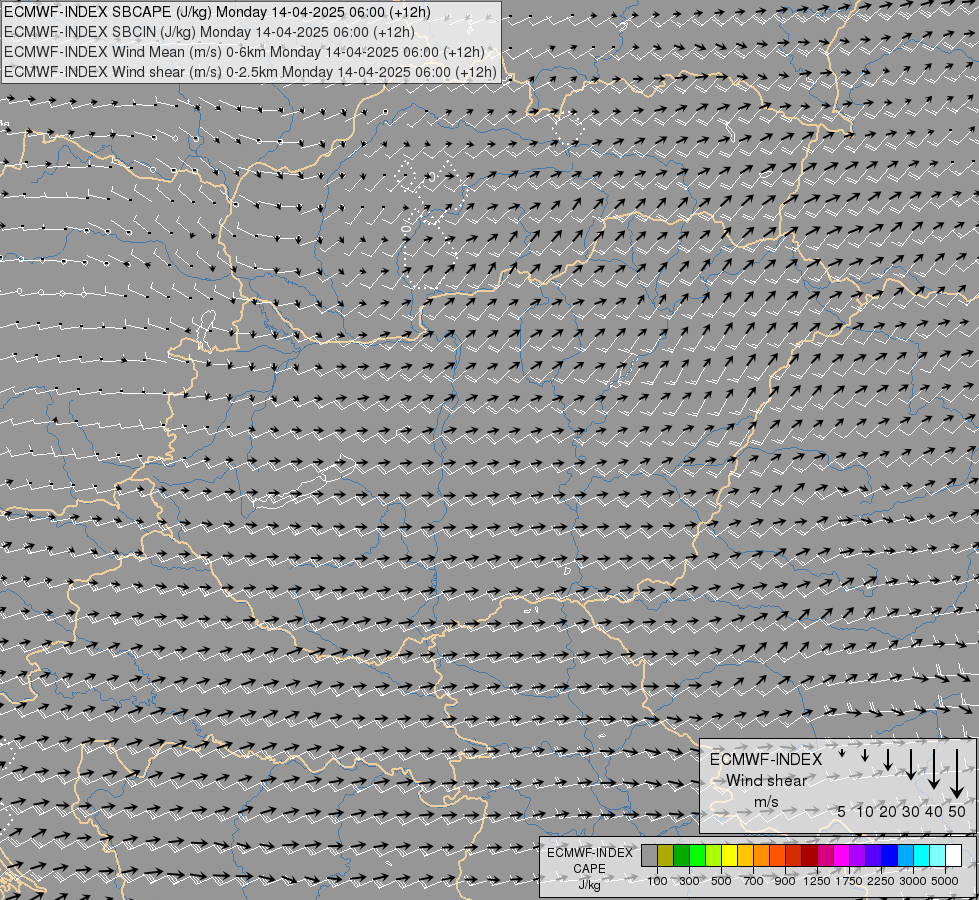This screenshot has width=979, height=900.
Task: Click the 20 m/s wind shear legend arrow
Action: [888, 759]
